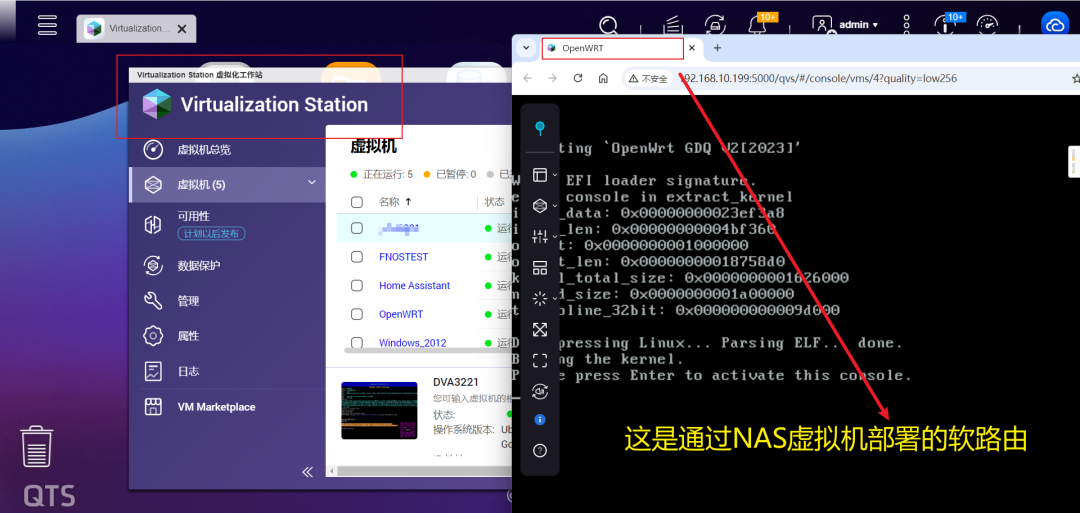Open the blurred-name VM link in first row
The height and width of the screenshot is (513, 1080).
pyautogui.click(x=399, y=228)
